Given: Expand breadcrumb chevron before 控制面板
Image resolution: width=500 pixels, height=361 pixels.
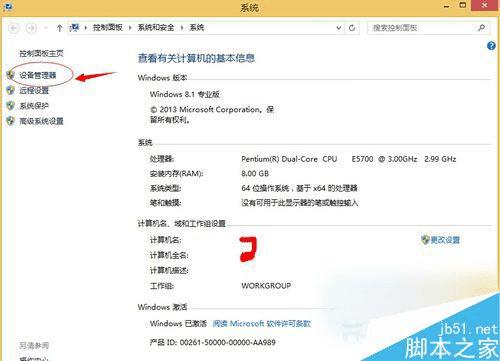Looking at the screenshot, I should click(85, 28).
